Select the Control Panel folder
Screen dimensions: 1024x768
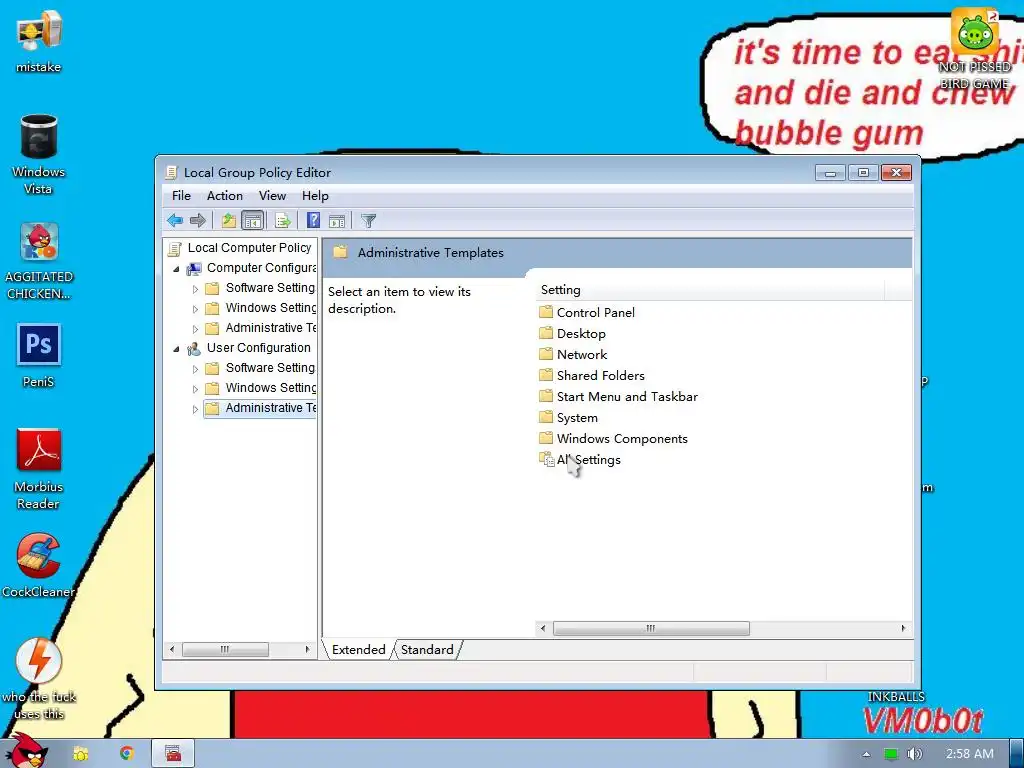point(587,312)
